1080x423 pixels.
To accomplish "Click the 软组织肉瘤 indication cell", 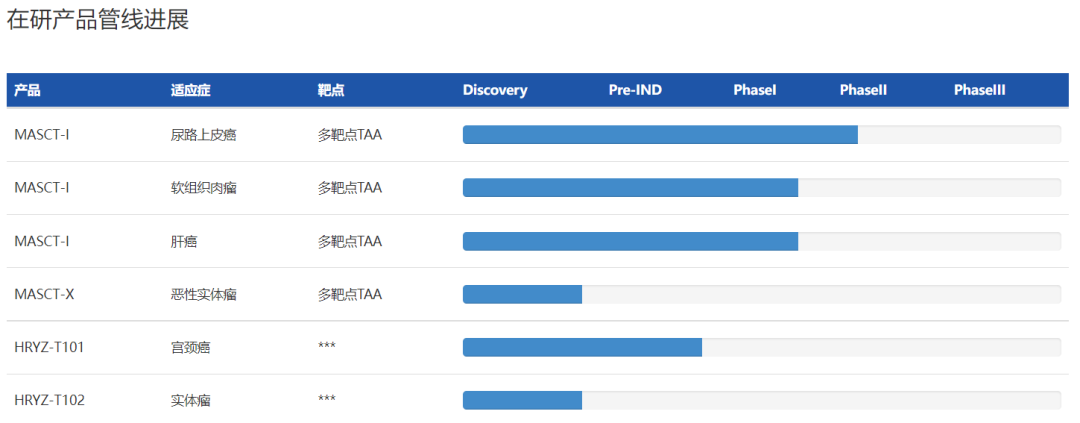I will click(x=203, y=187).
